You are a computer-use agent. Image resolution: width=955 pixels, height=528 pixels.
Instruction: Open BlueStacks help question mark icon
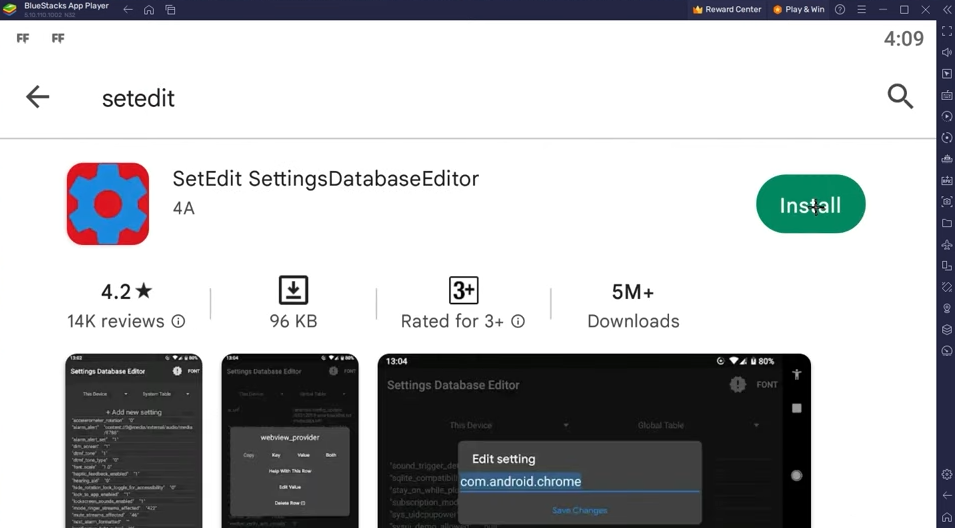click(x=840, y=10)
